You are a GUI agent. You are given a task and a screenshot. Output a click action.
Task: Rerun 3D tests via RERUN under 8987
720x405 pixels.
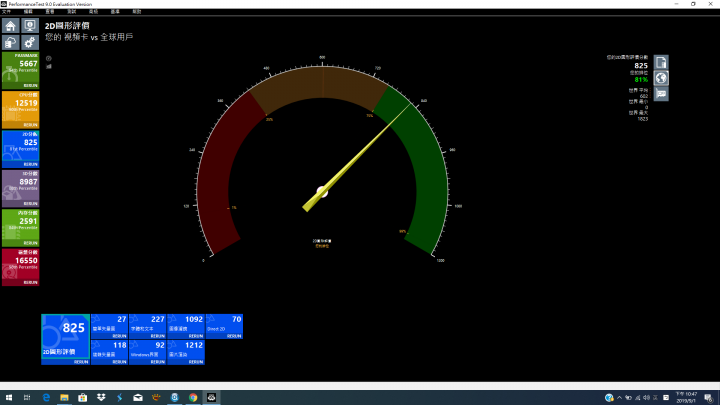click(x=30, y=204)
